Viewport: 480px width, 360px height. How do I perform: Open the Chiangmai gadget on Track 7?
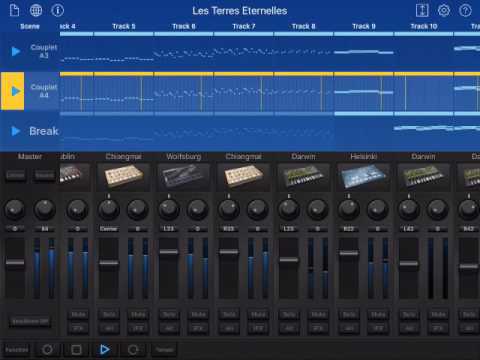pyautogui.click(x=244, y=177)
